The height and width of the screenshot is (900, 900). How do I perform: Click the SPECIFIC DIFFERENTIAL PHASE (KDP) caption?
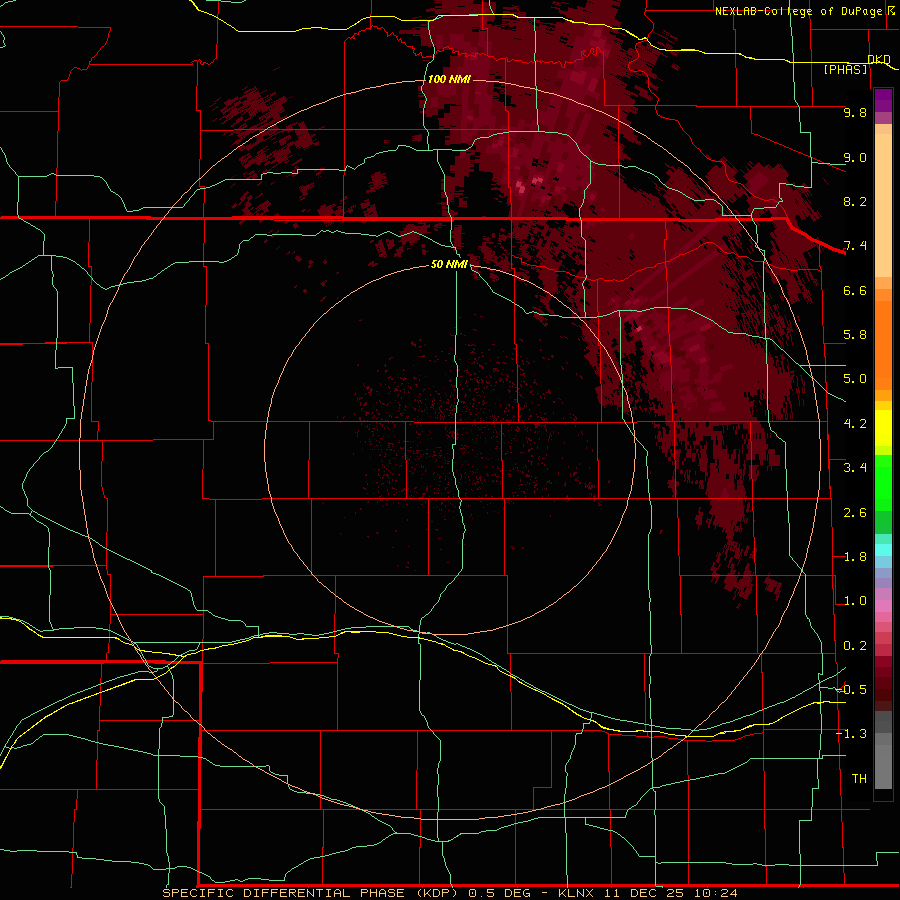(x=310, y=893)
